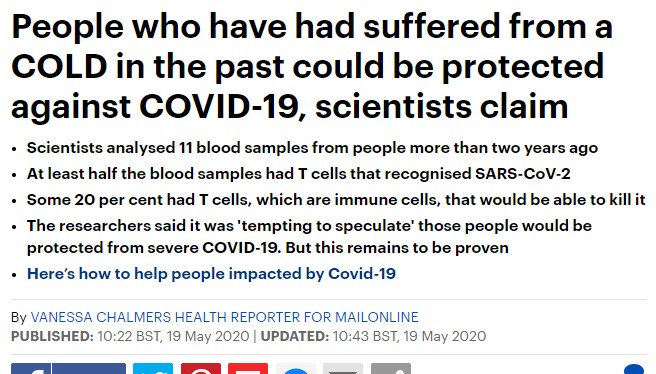Share the article on Twitter

(x=153, y=369)
